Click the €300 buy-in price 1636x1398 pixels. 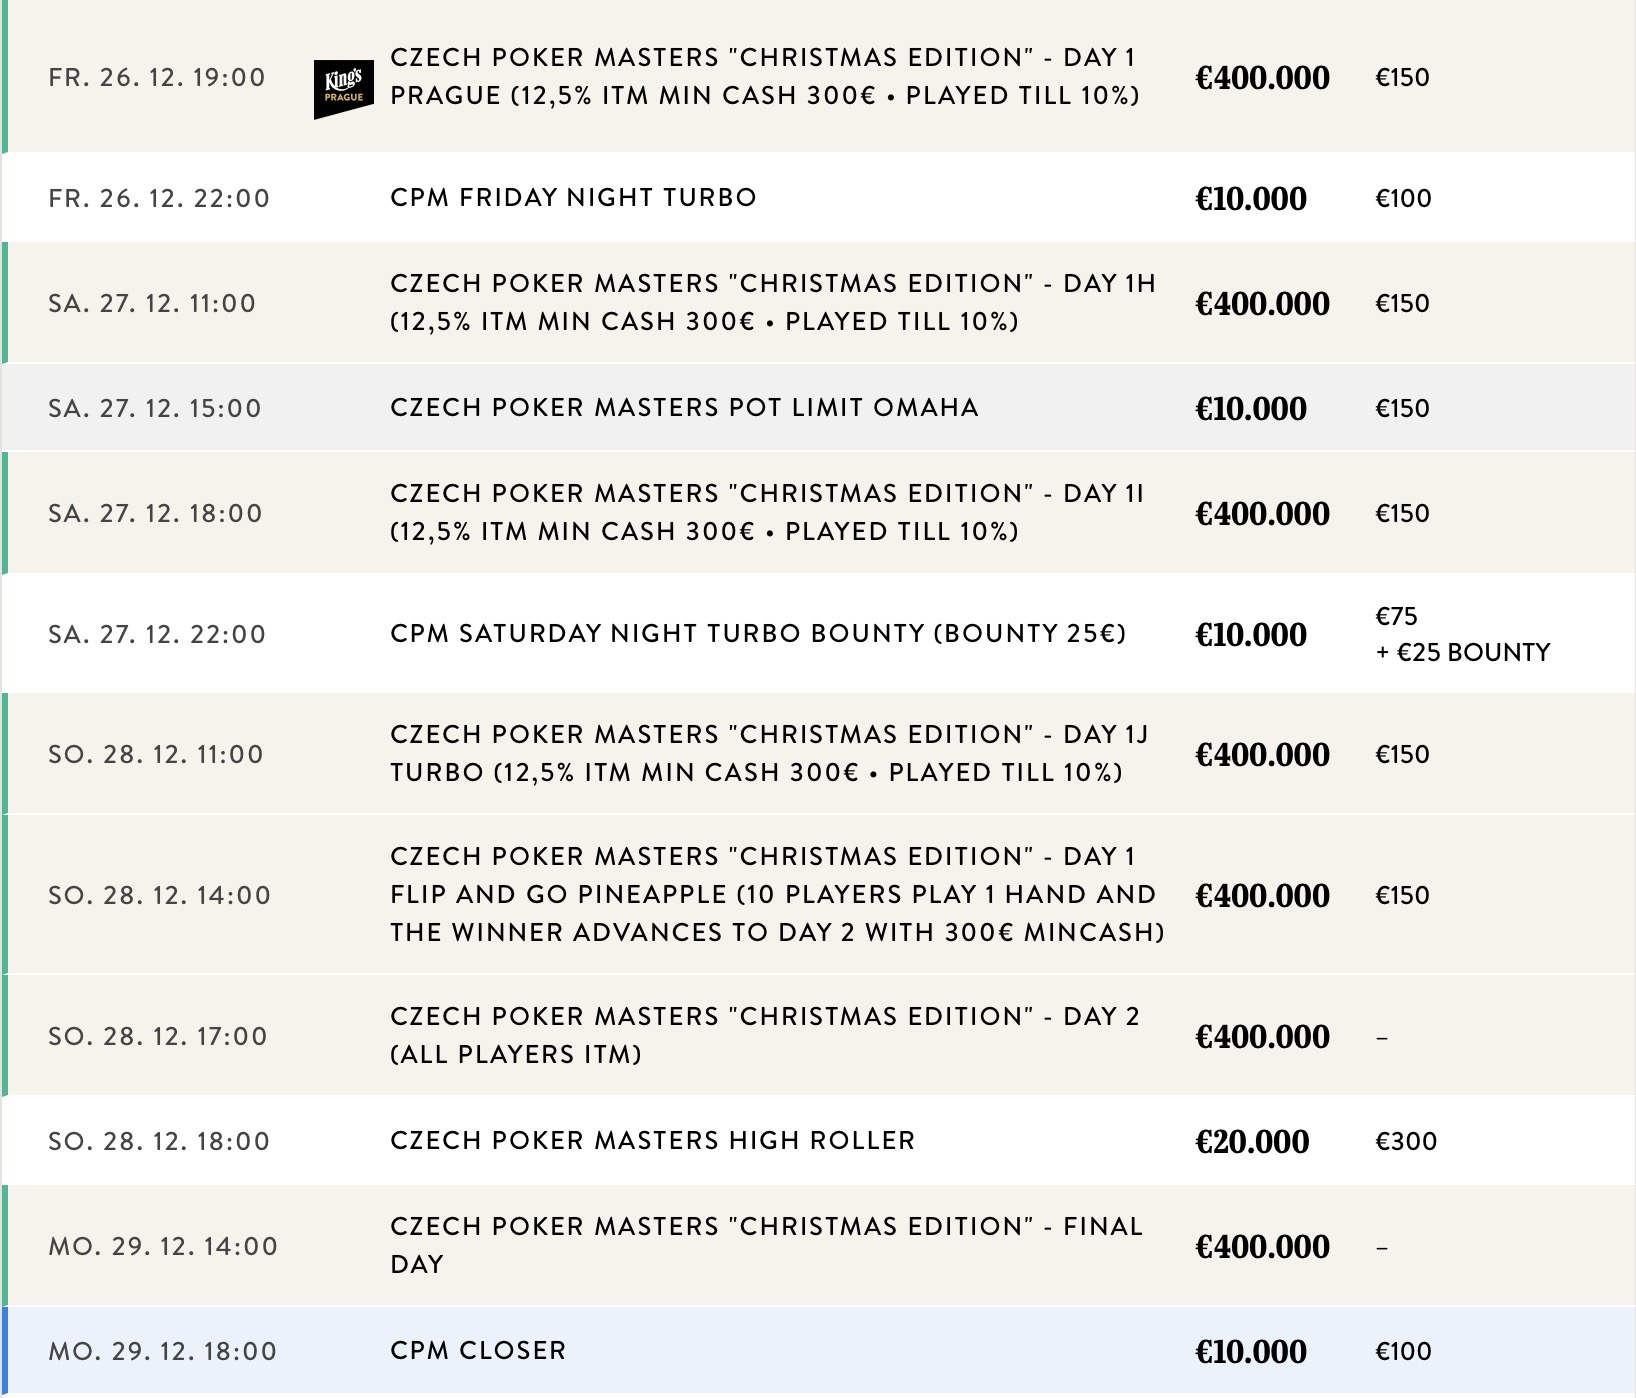point(1406,1141)
